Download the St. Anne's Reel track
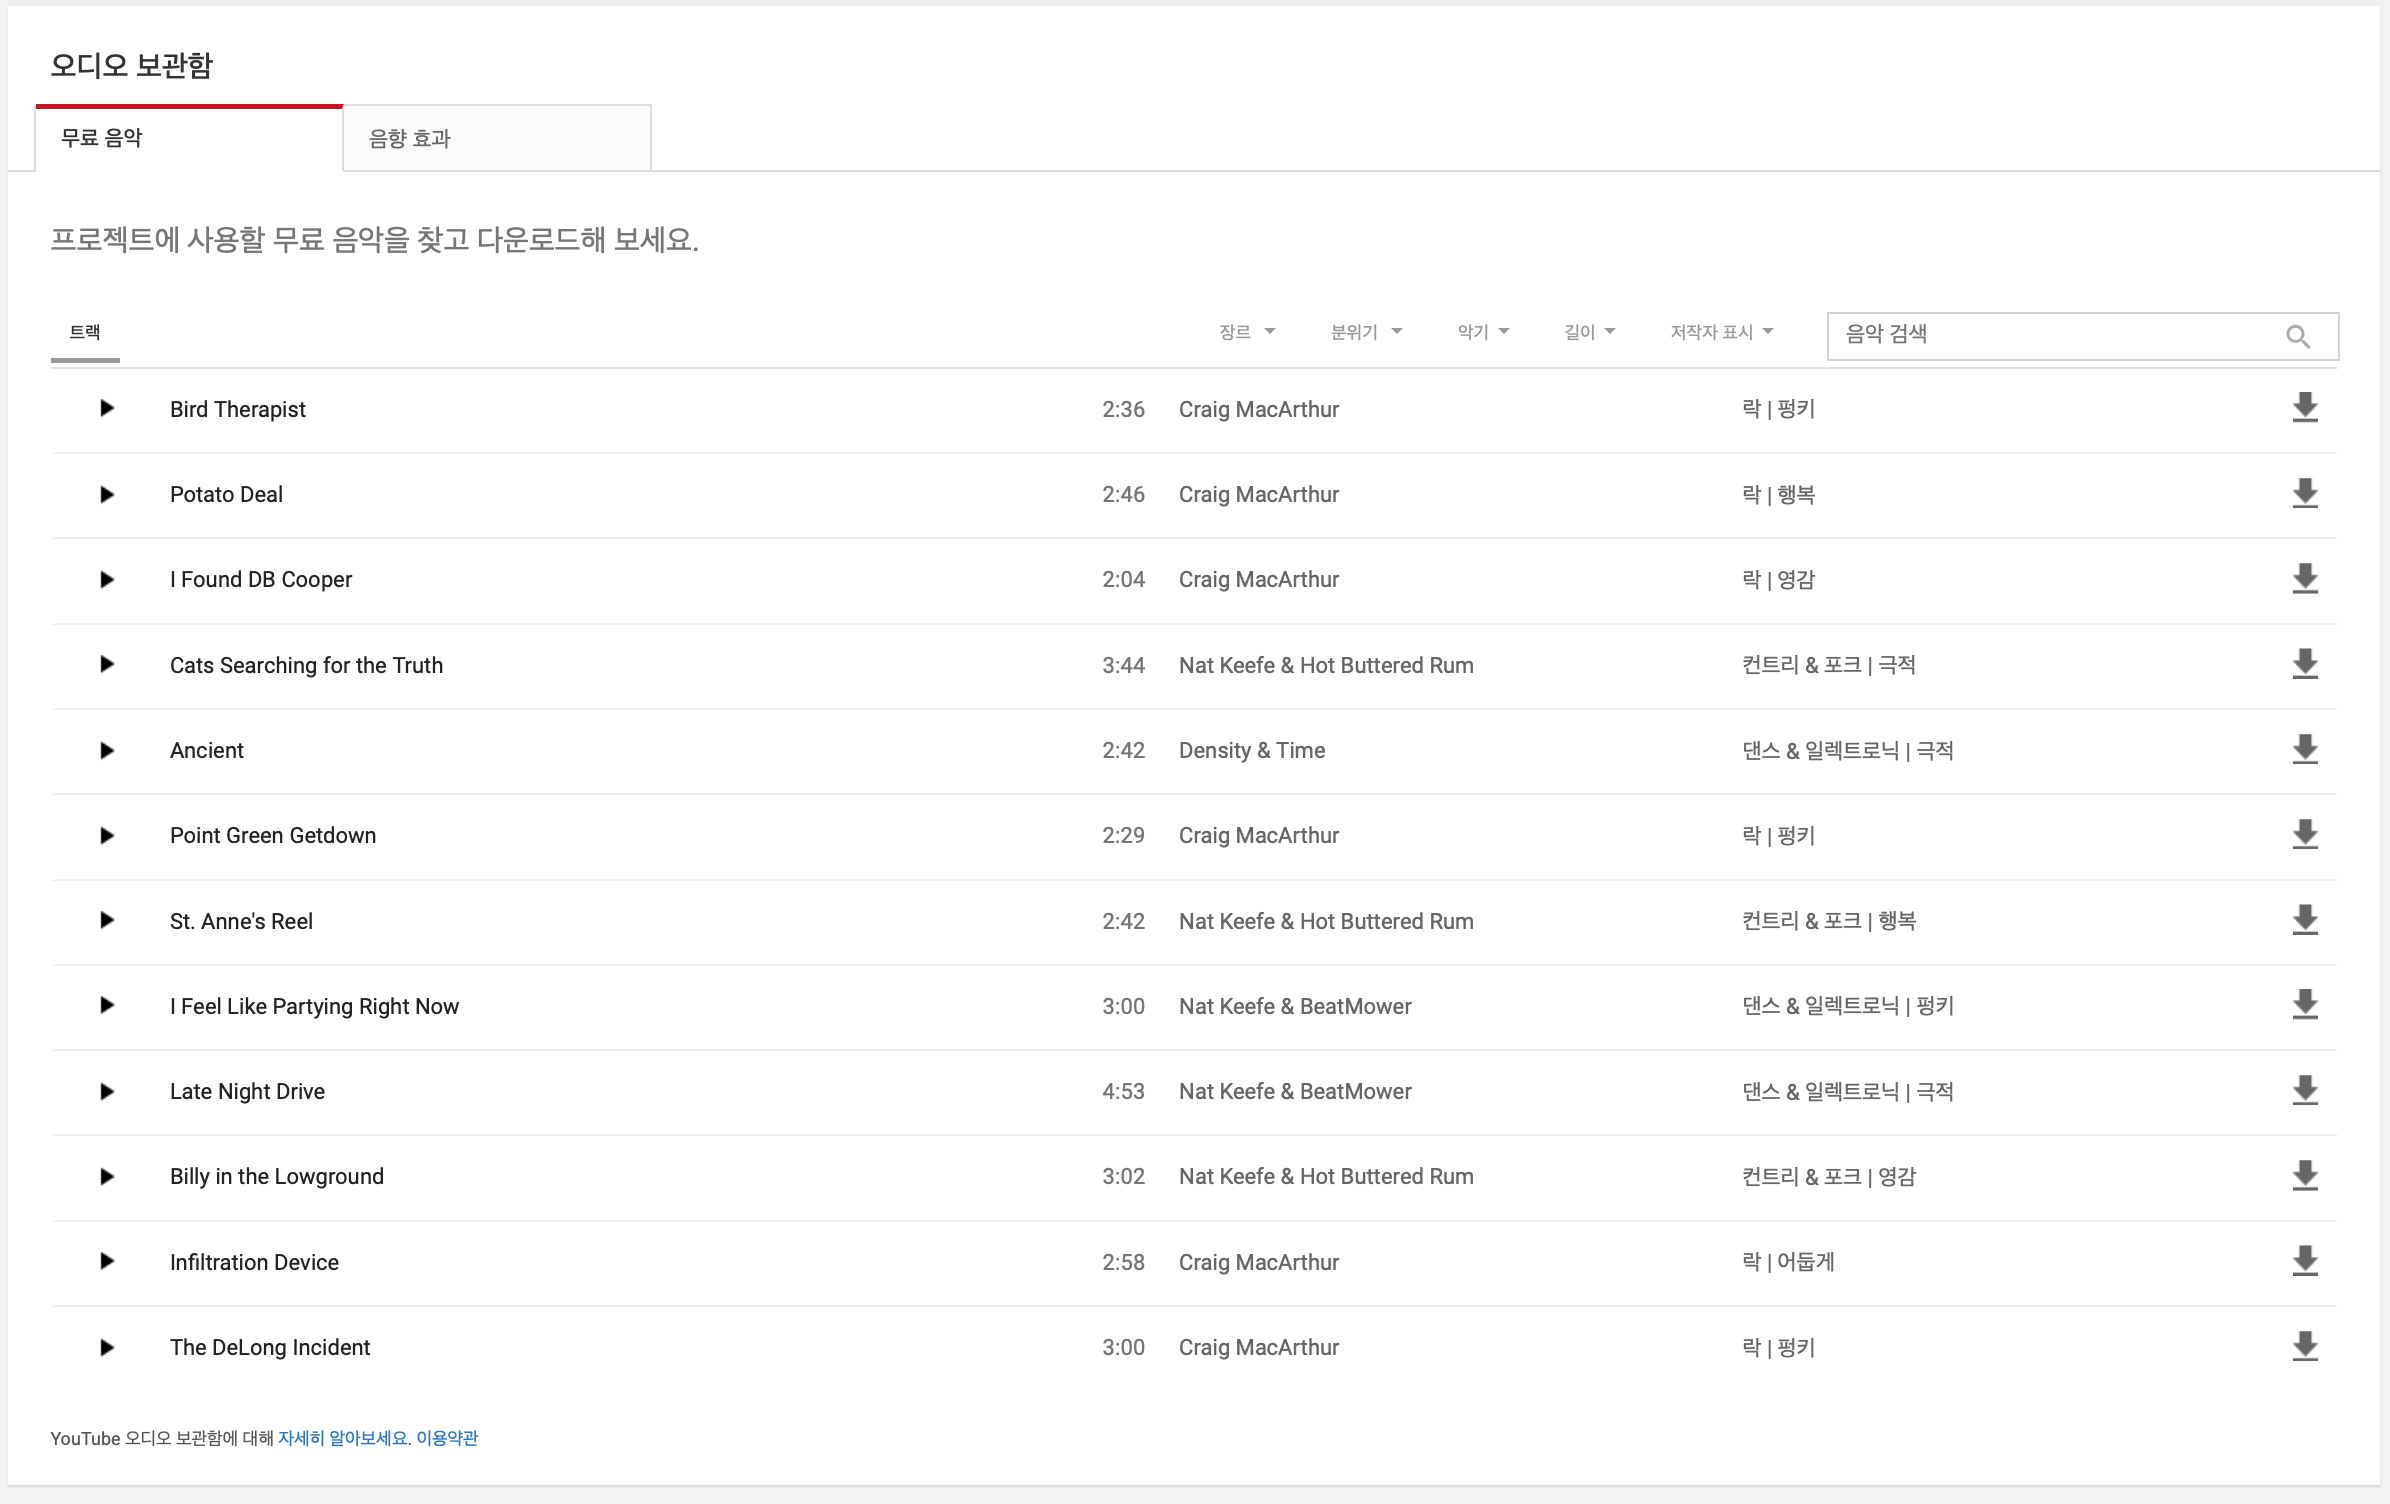2390x1504 pixels. 2304,920
